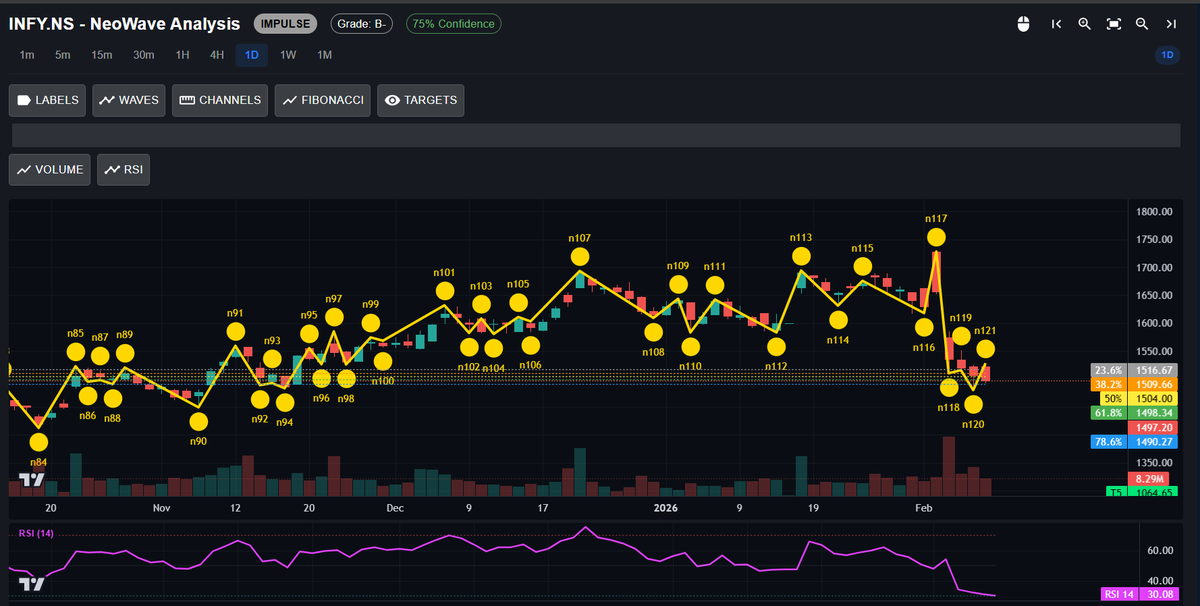This screenshot has height=606, width=1200.
Task: Zoom out of the chart
Action: (1141, 24)
